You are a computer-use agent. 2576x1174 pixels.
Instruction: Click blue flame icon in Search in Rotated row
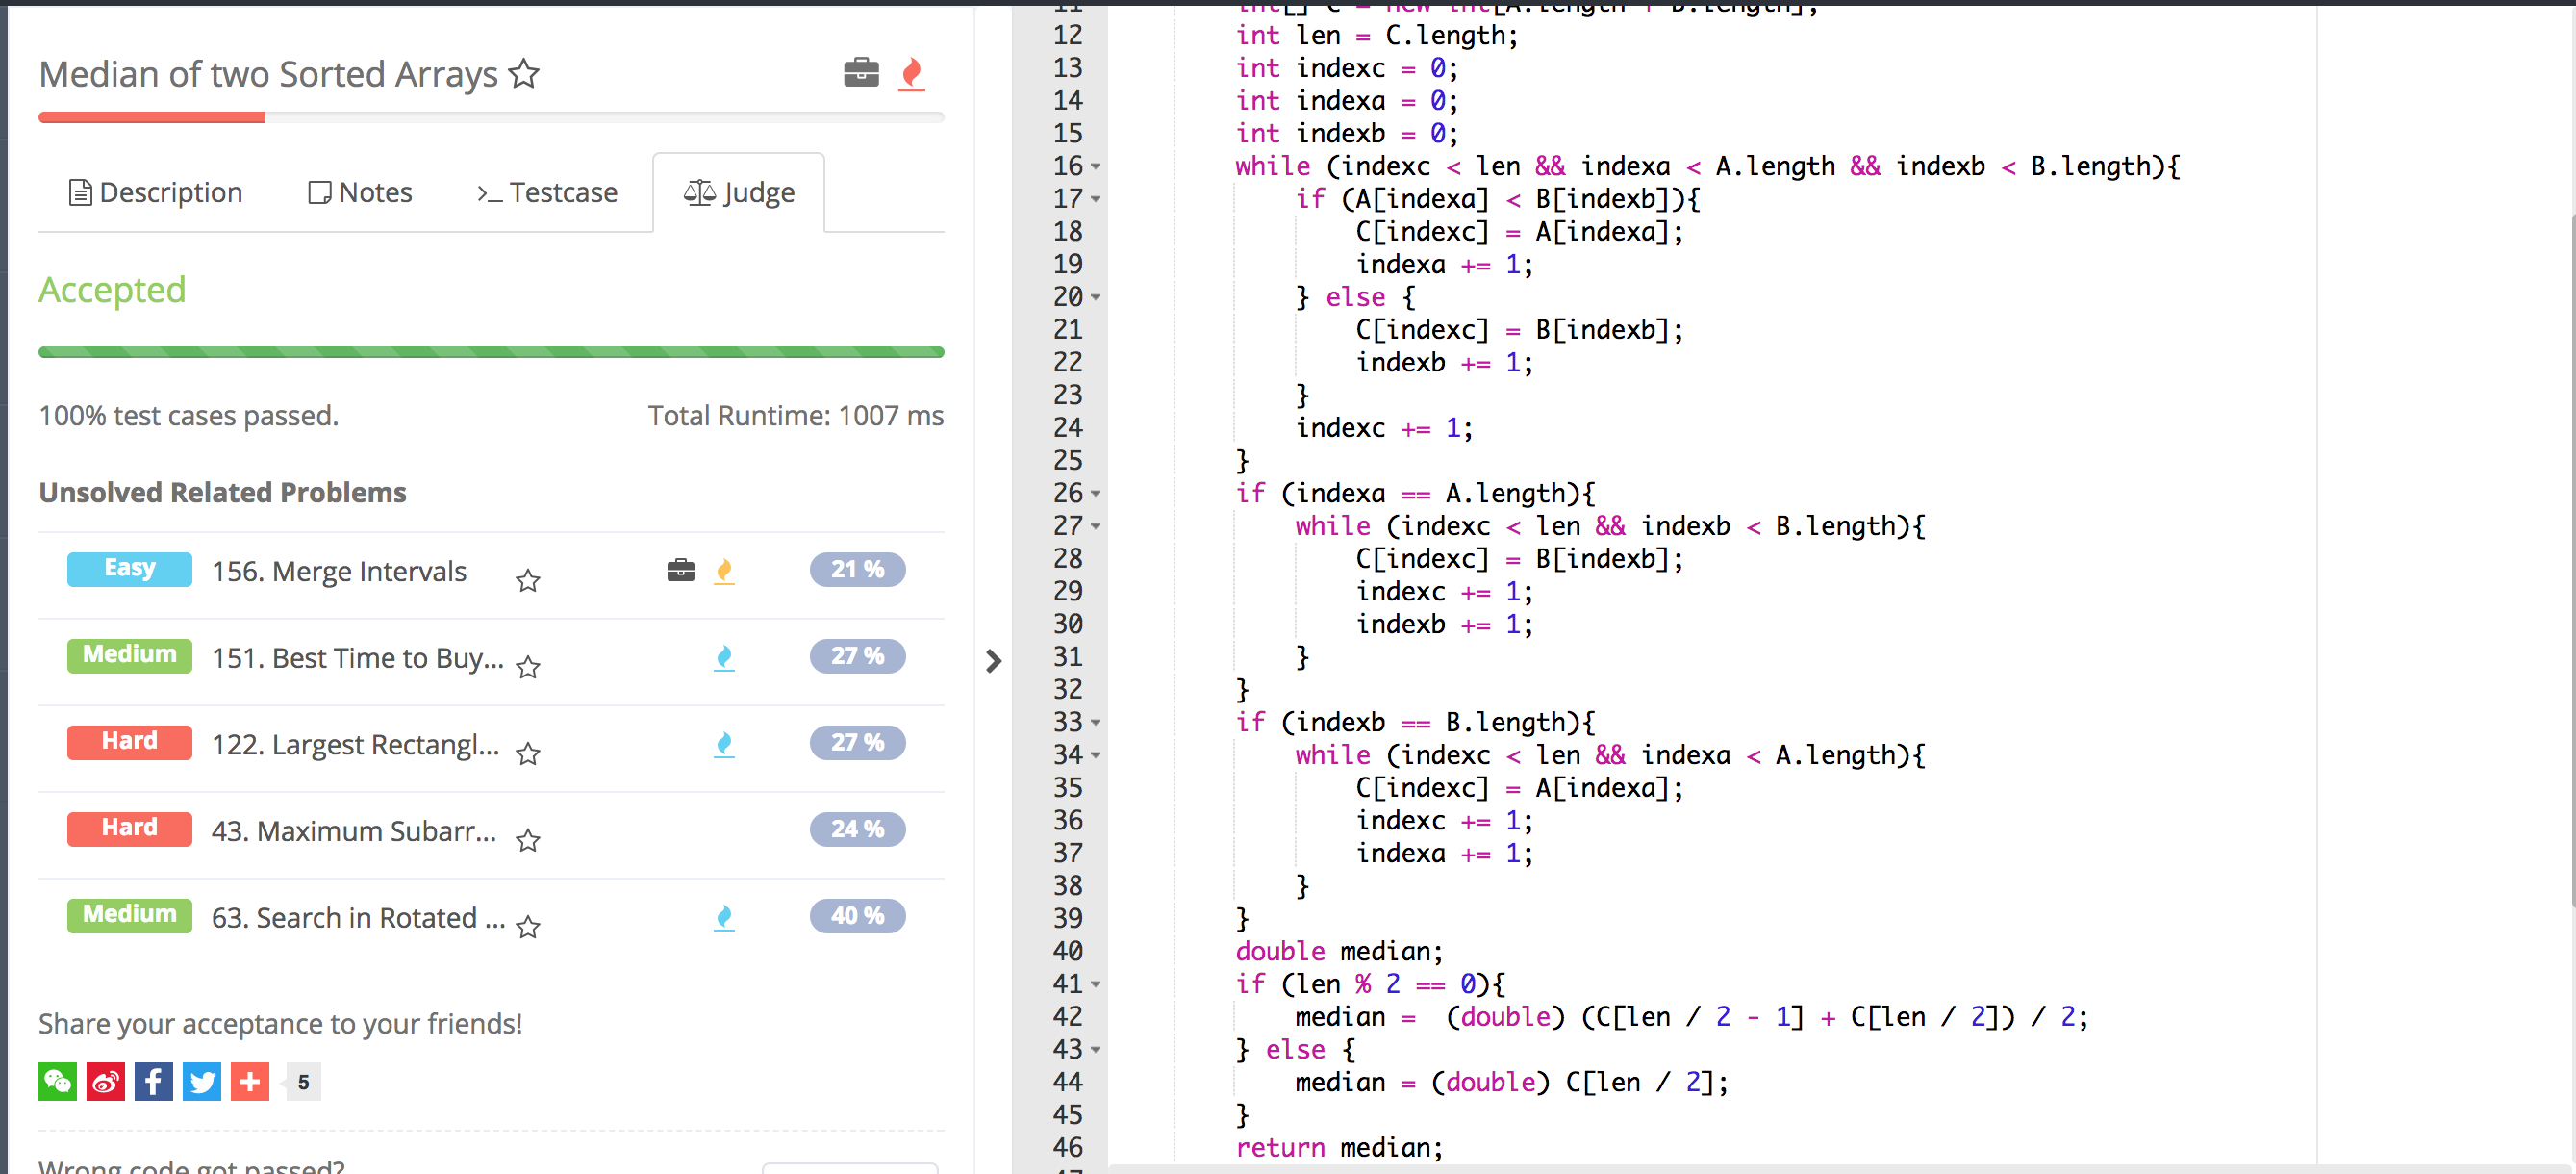pyautogui.click(x=724, y=918)
